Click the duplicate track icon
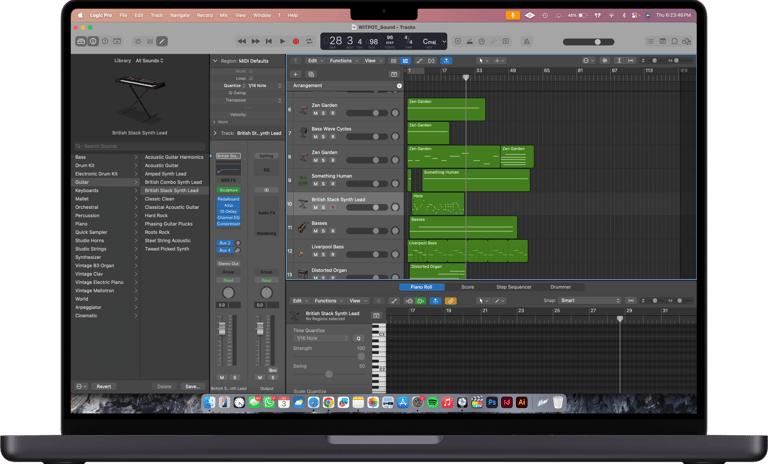This screenshot has height=464, width=768. pos(309,74)
